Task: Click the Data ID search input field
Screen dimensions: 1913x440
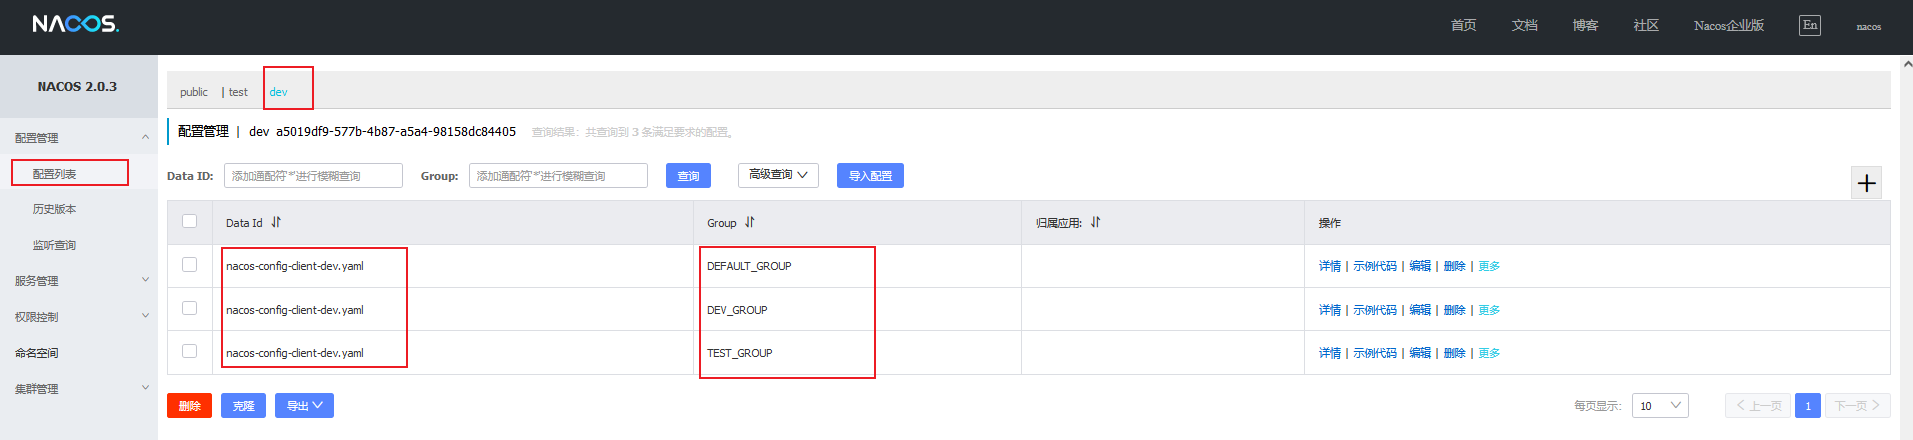Action: coord(313,176)
